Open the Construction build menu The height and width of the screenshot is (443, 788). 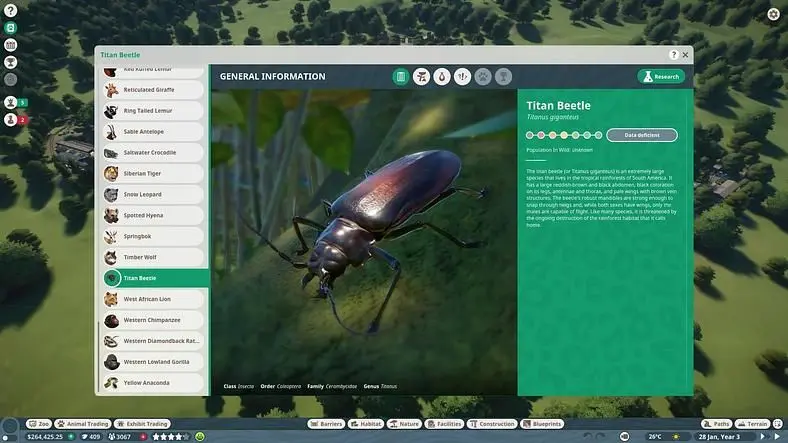492,424
